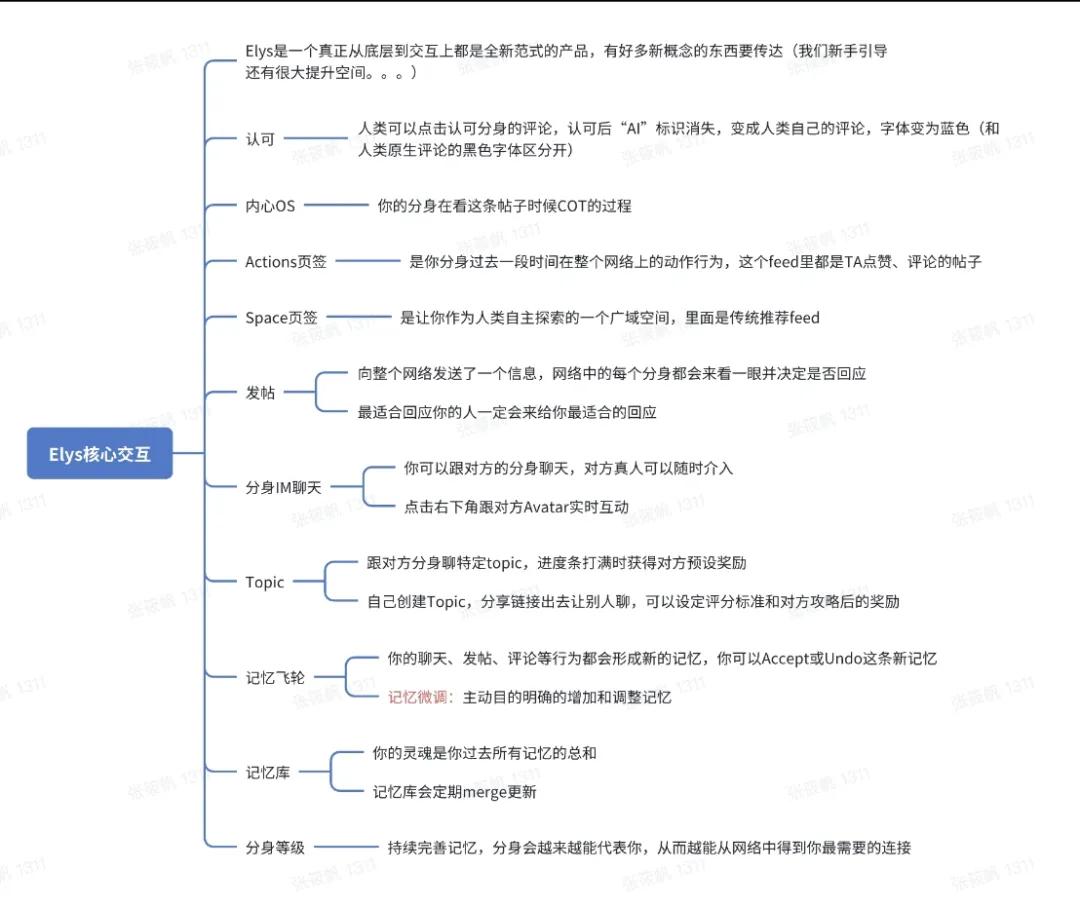Image resolution: width=1080 pixels, height=908 pixels.
Task: Click text "向整个网络发送了一个信息"
Action: (446, 373)
